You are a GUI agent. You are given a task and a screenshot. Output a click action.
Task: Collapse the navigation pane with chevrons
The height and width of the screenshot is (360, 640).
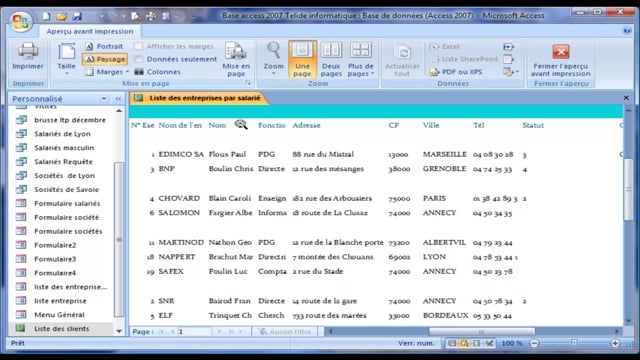point(118,99)
